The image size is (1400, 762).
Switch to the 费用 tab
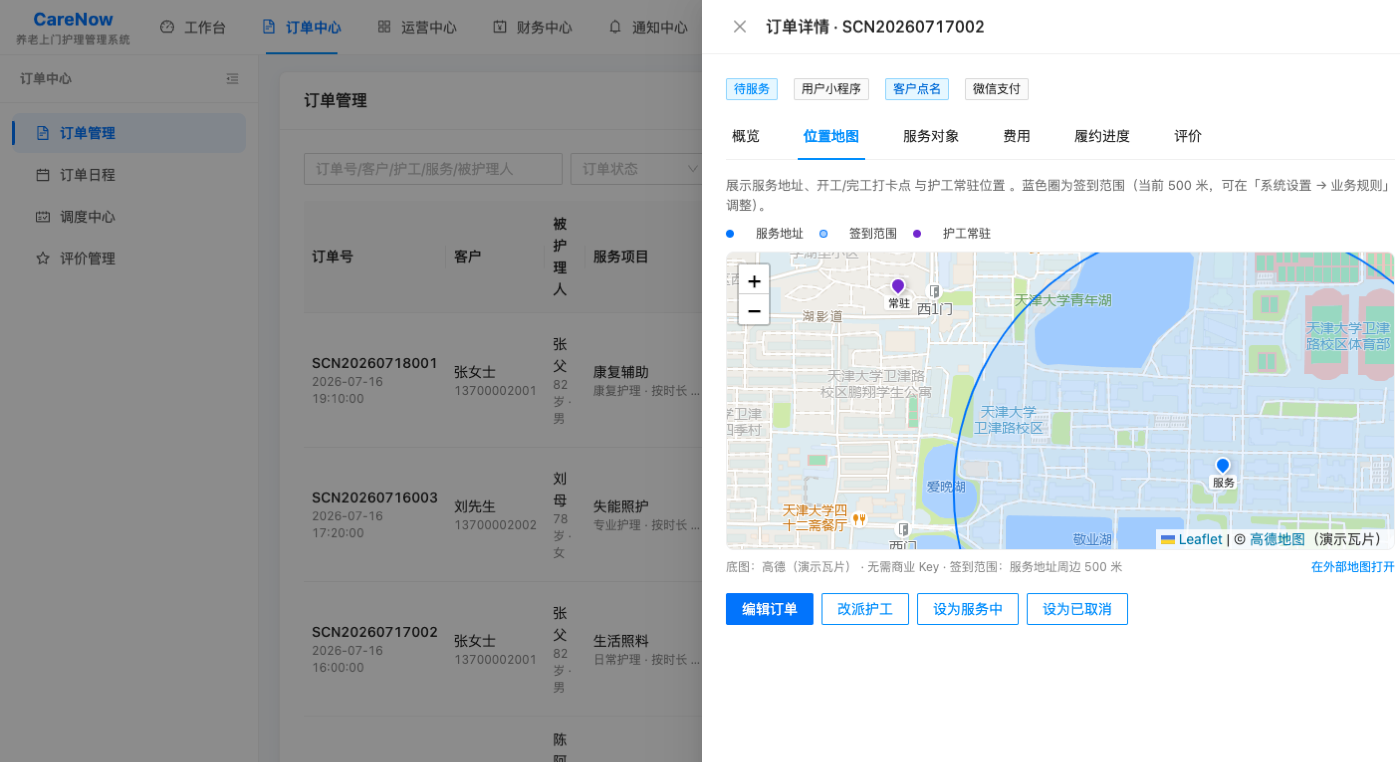1017,136
